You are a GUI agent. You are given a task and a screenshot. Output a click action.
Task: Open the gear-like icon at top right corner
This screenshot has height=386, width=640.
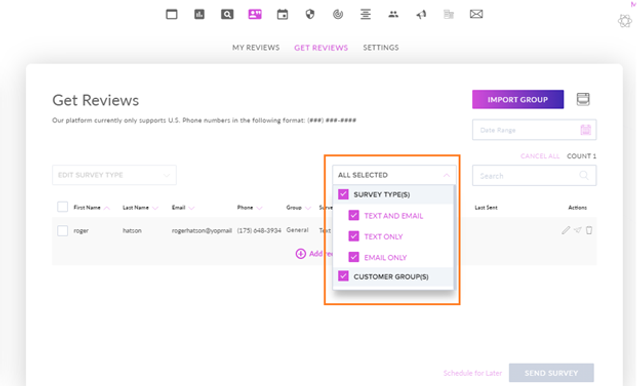click(x=625, y=20)
